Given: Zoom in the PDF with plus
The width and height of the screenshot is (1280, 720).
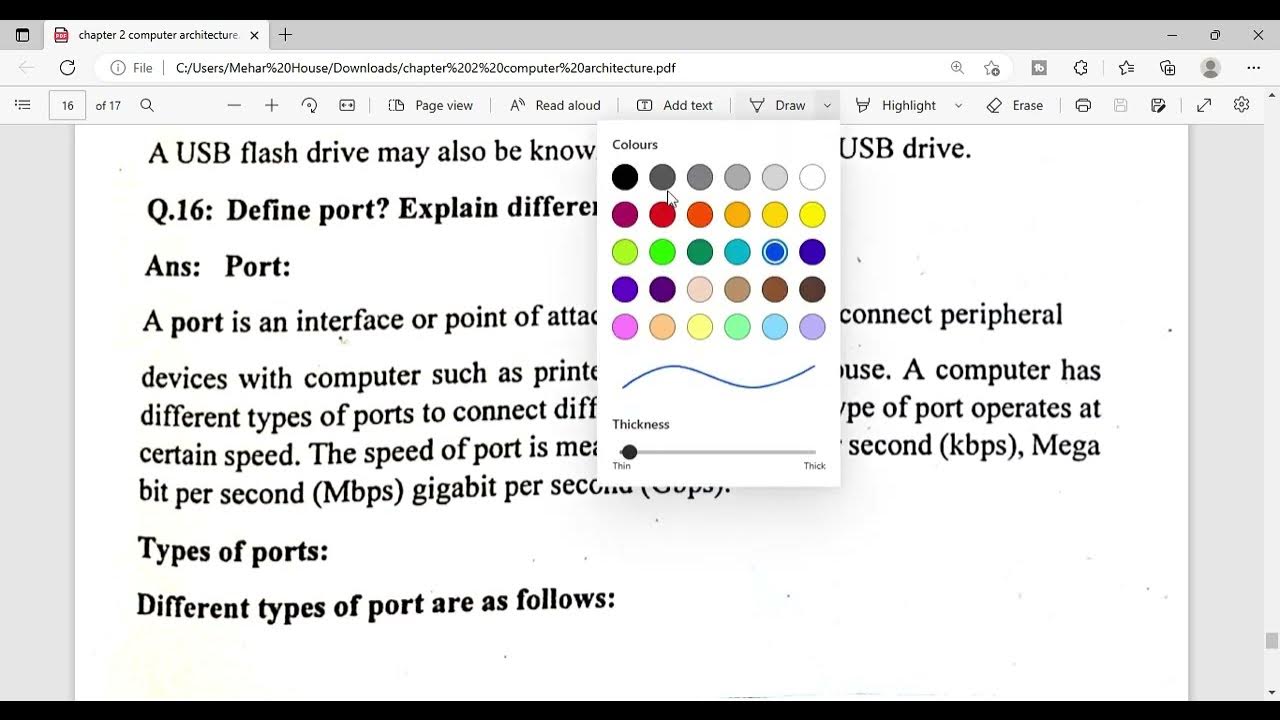Looking at the screenshot, I should point(271,105).
